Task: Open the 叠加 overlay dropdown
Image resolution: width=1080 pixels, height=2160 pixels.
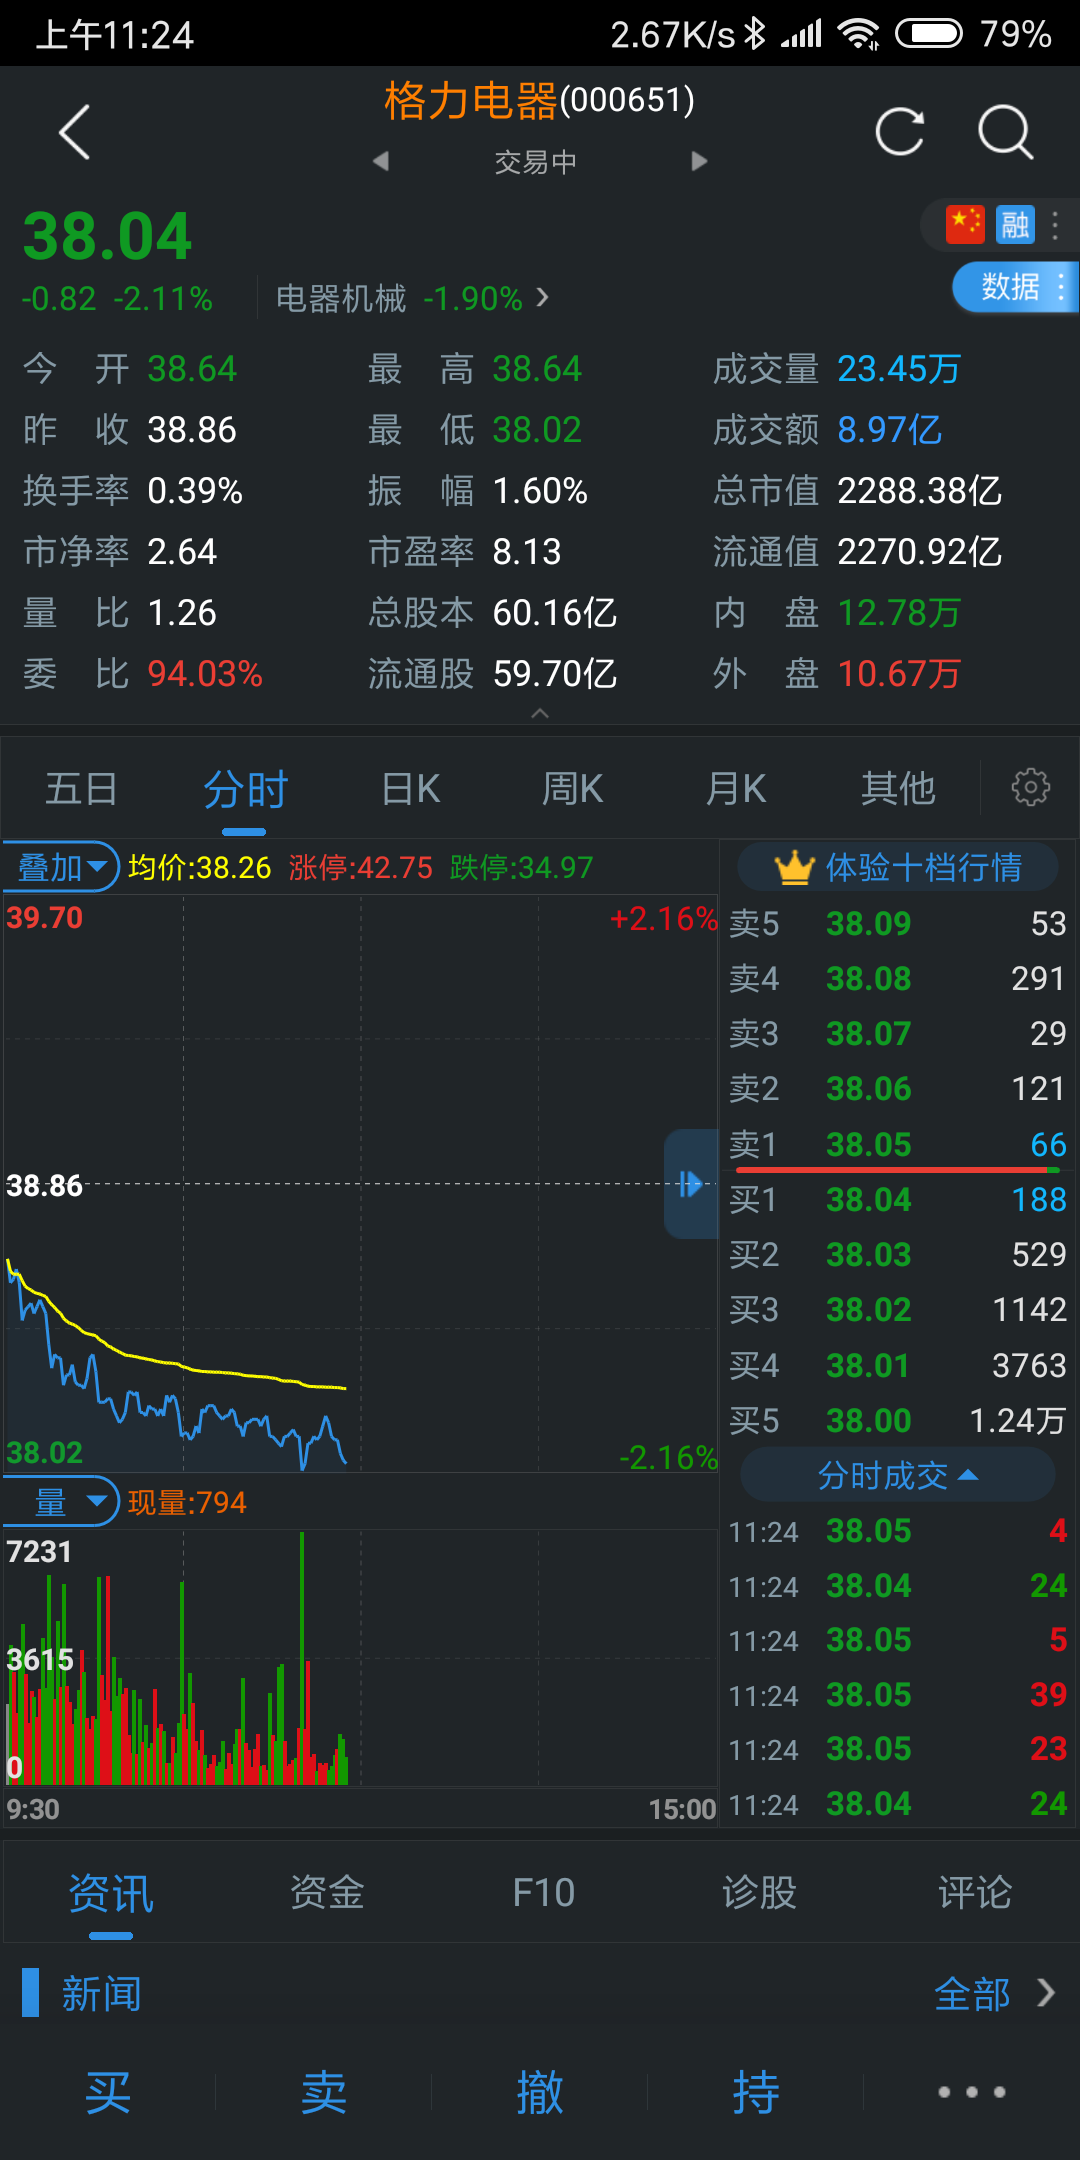Action: pyautogui.click(x=61, y=867)
